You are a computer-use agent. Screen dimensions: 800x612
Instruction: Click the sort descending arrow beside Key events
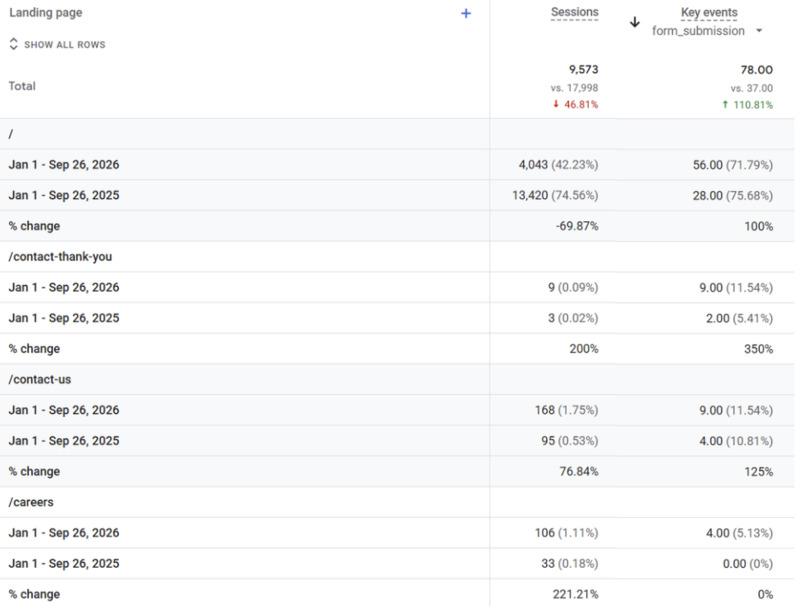pos(635,22)
